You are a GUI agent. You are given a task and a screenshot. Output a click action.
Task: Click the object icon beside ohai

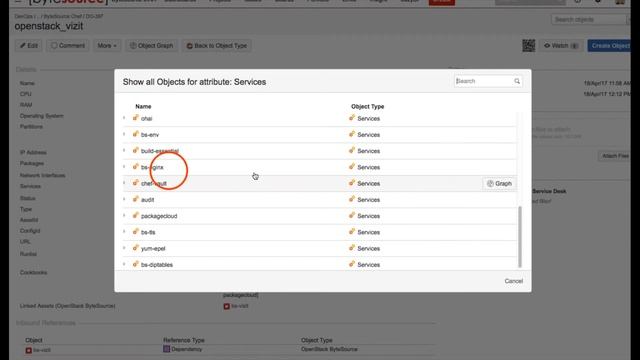136,118
